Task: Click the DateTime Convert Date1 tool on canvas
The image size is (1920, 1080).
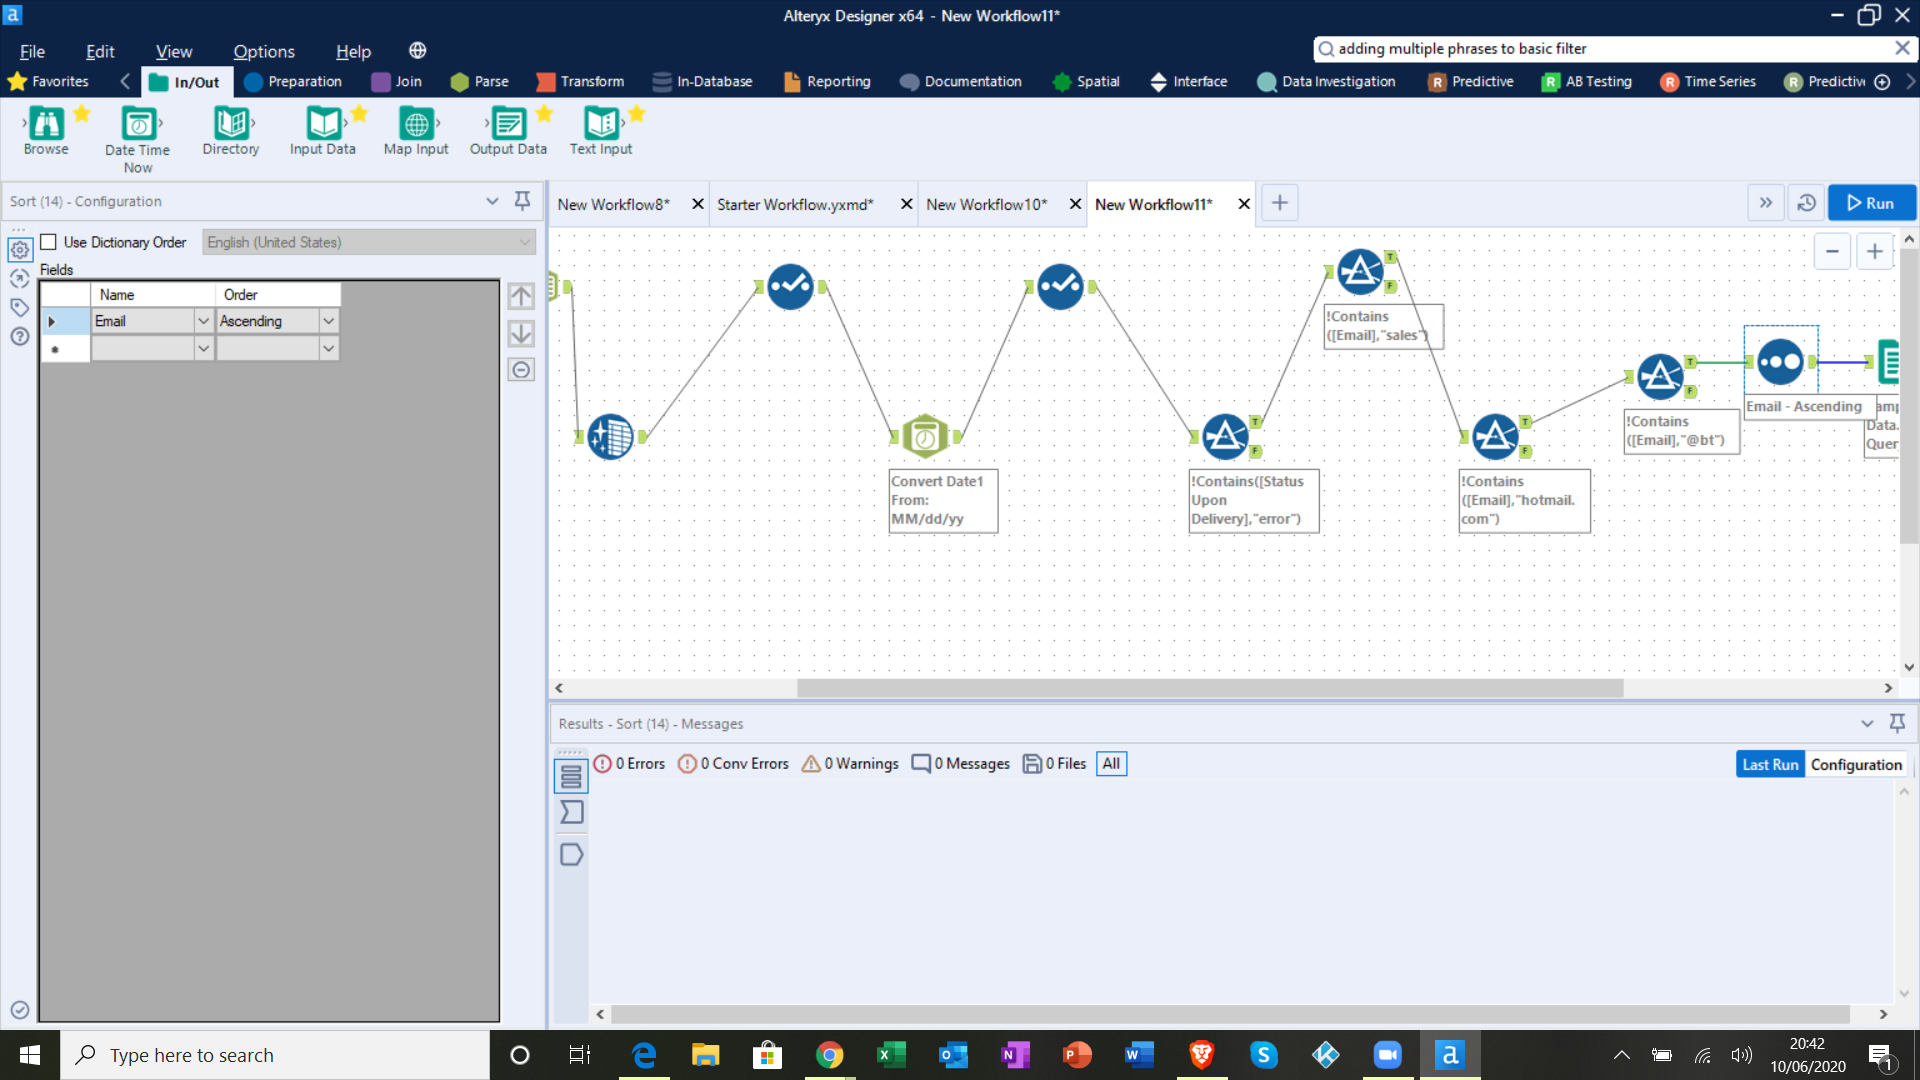Action: tap(925, 436)
